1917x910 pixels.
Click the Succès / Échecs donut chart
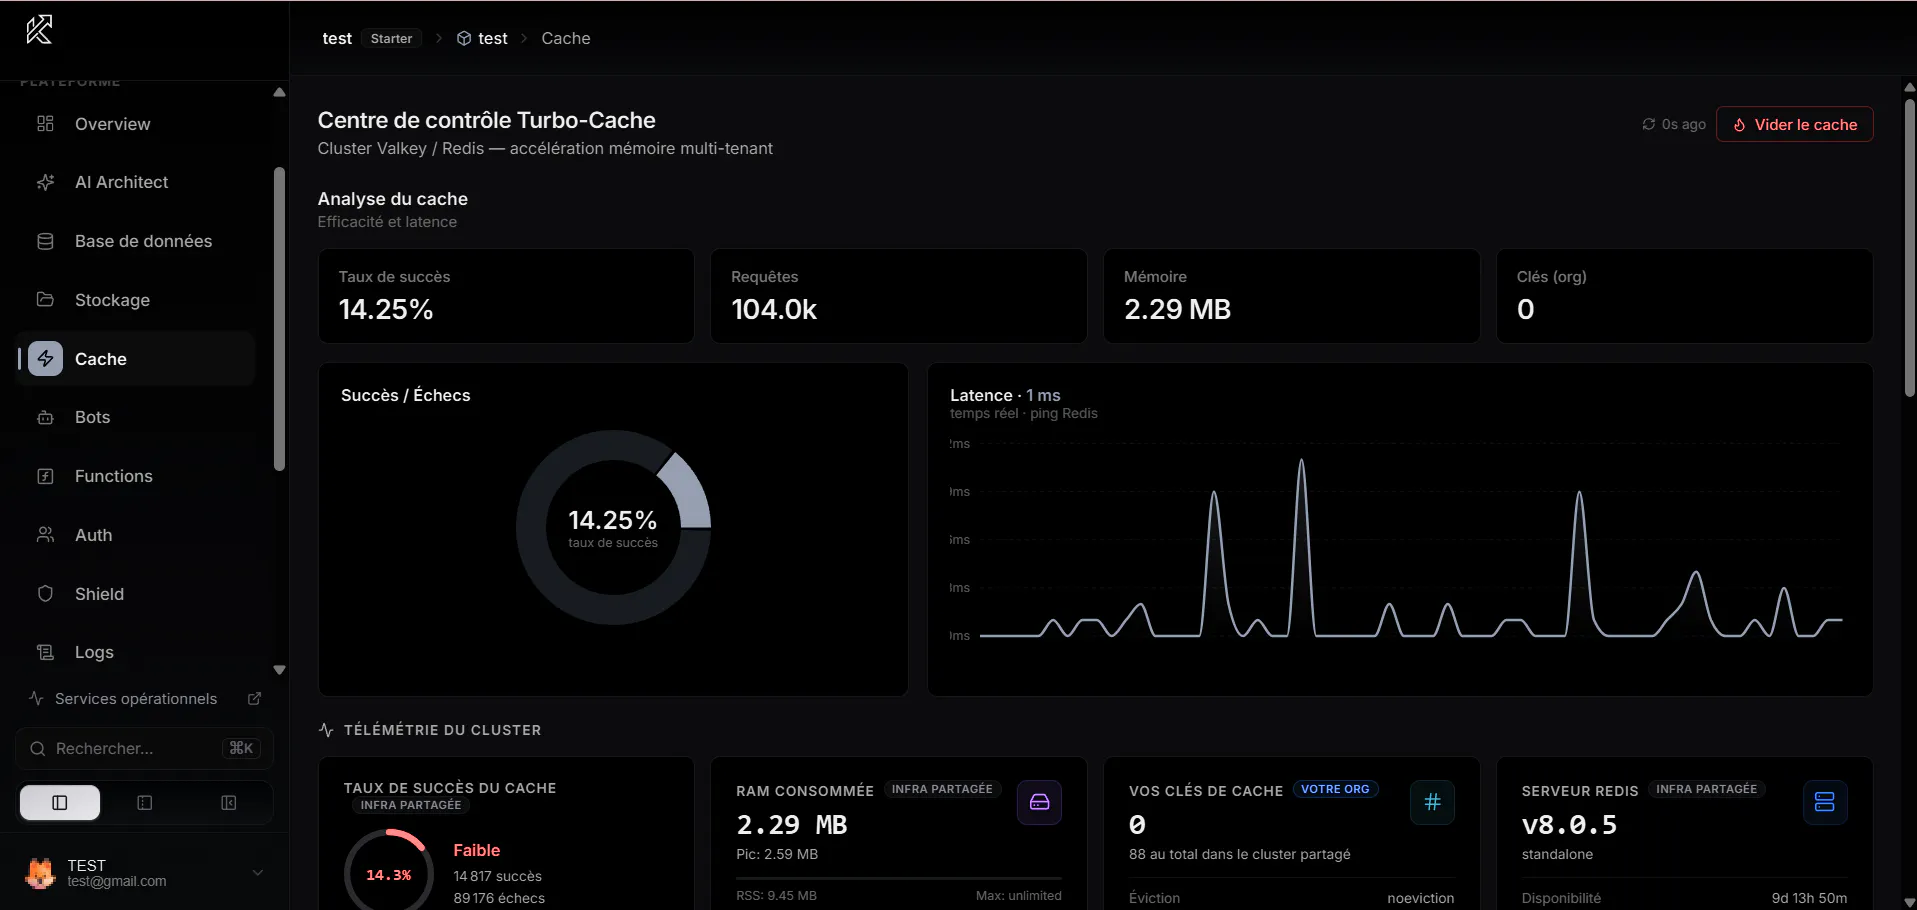coord(613,527)
